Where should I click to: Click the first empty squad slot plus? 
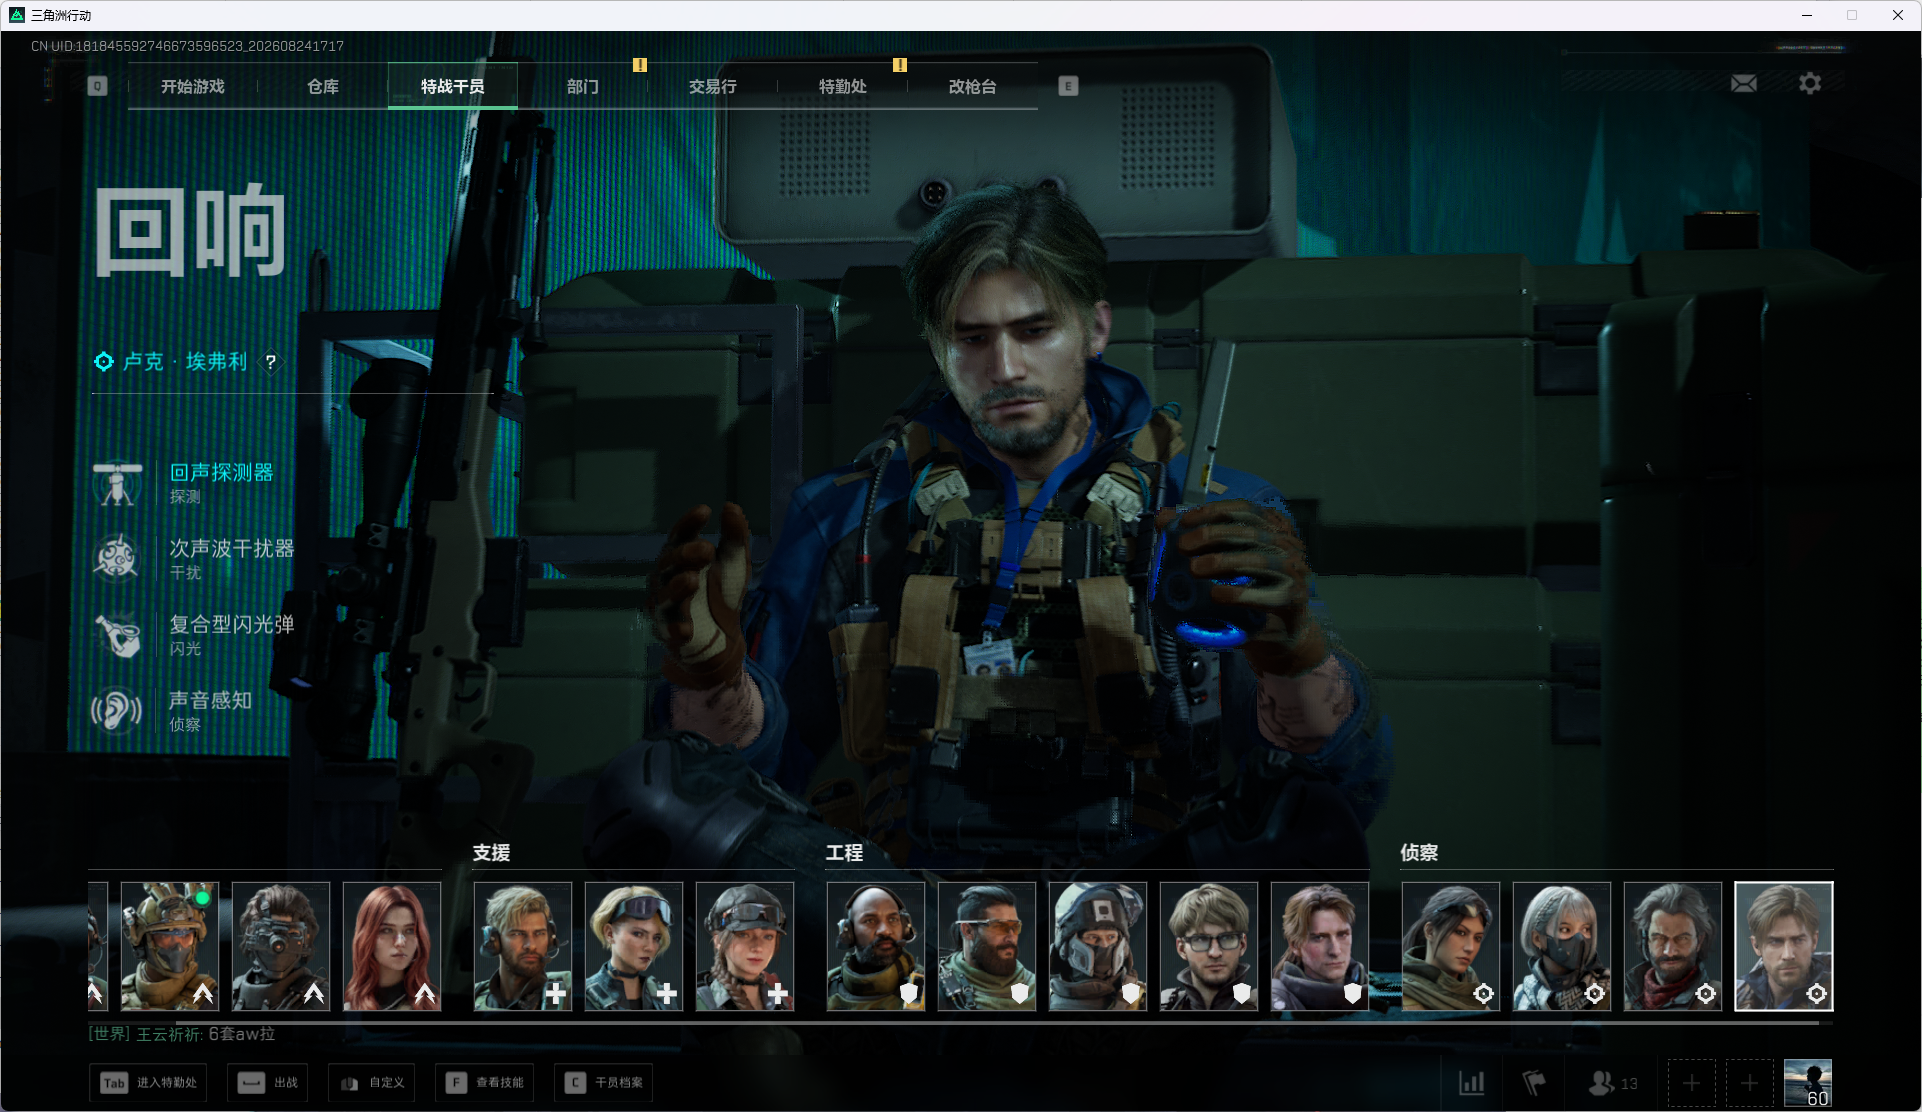tap(1692, 1083)
